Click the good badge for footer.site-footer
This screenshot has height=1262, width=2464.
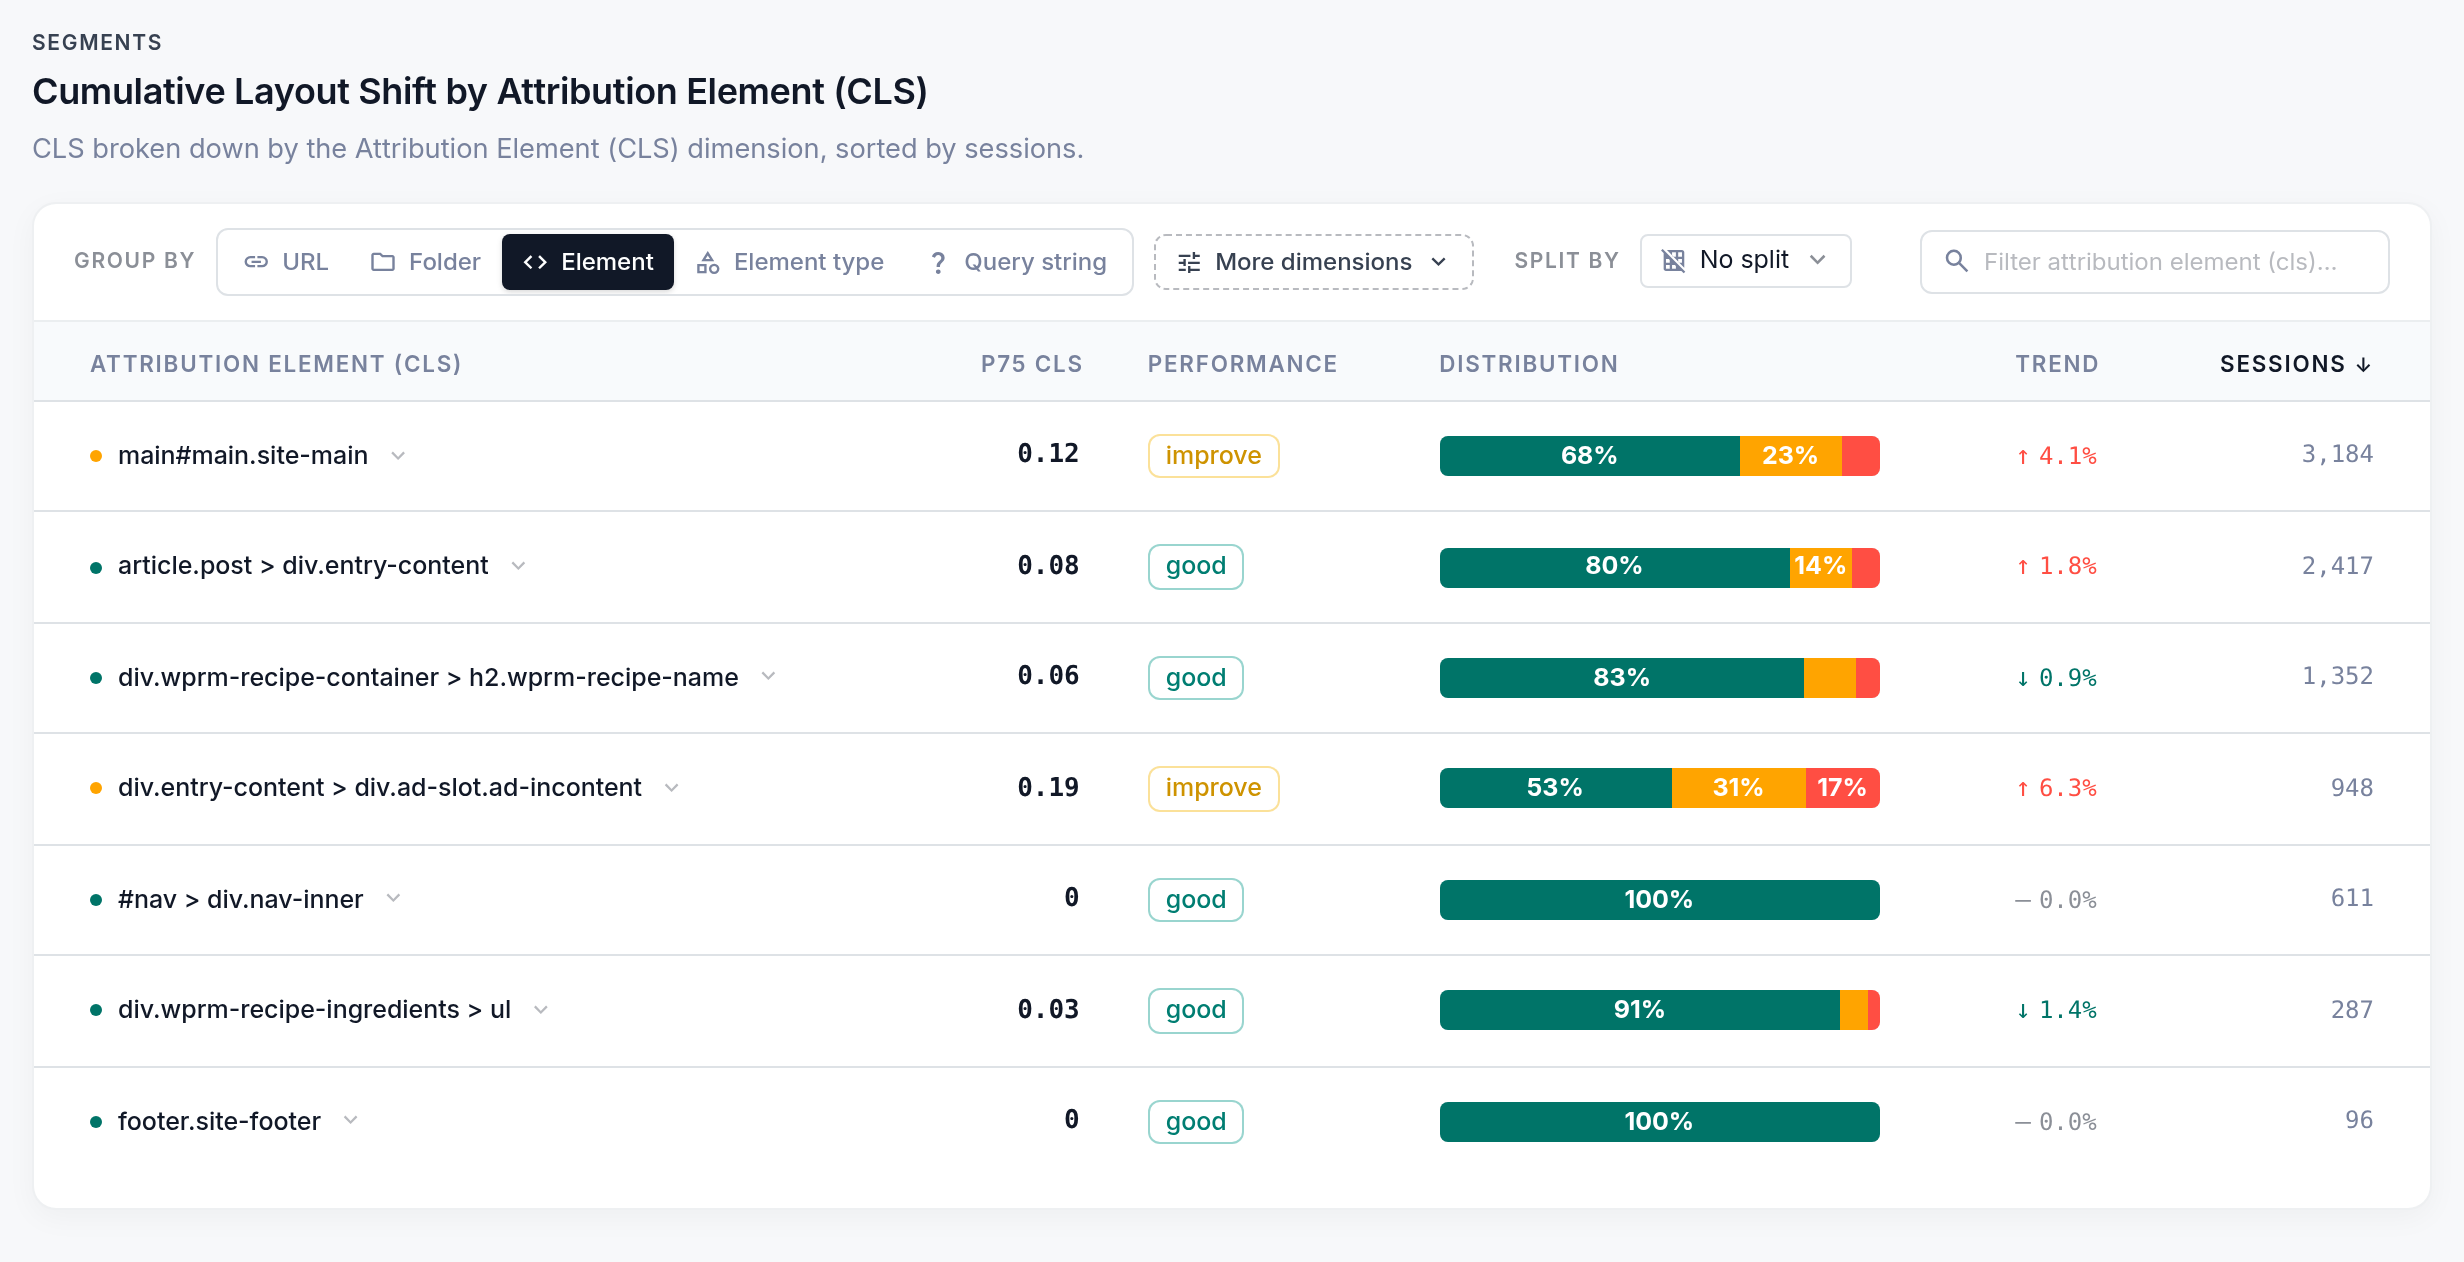(x=1195, y=1122)
